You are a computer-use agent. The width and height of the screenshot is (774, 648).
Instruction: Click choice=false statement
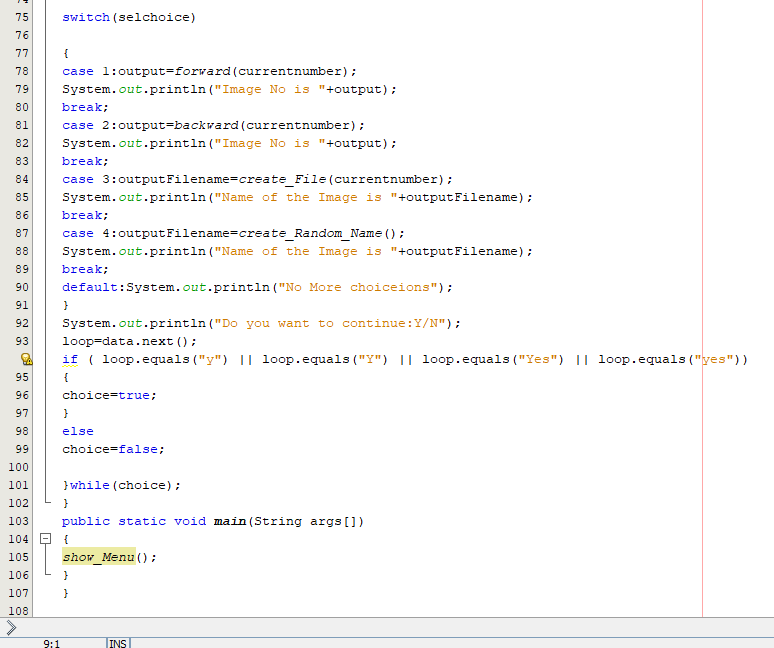113,449
